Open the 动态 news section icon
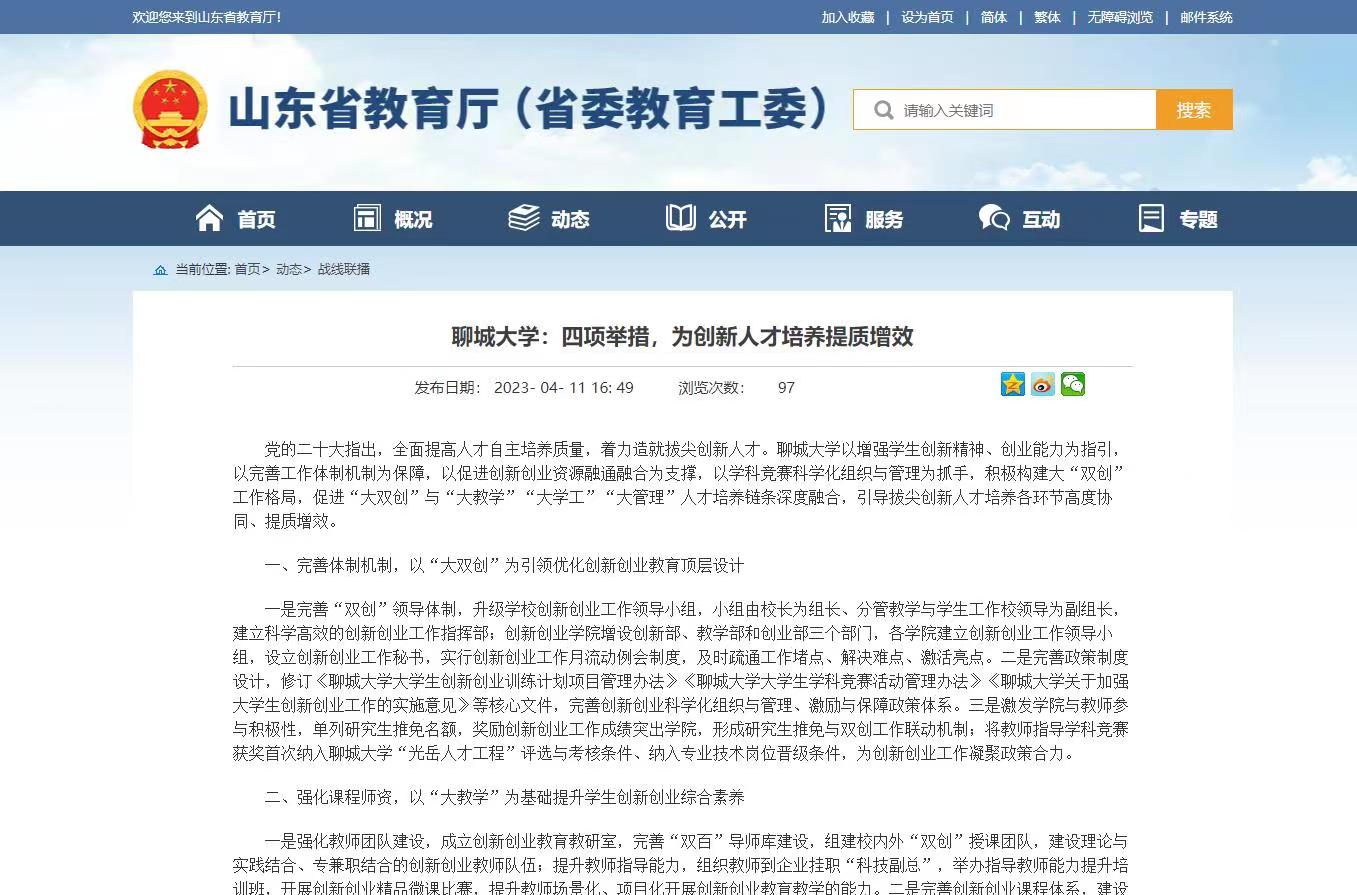This screenshot has width=1357, height=895. click(523, 216)
